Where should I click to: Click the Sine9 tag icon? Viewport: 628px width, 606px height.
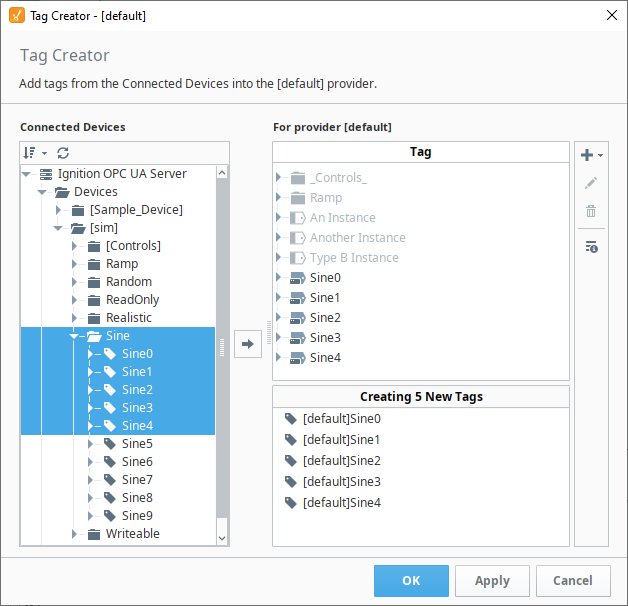pos(110,516)
